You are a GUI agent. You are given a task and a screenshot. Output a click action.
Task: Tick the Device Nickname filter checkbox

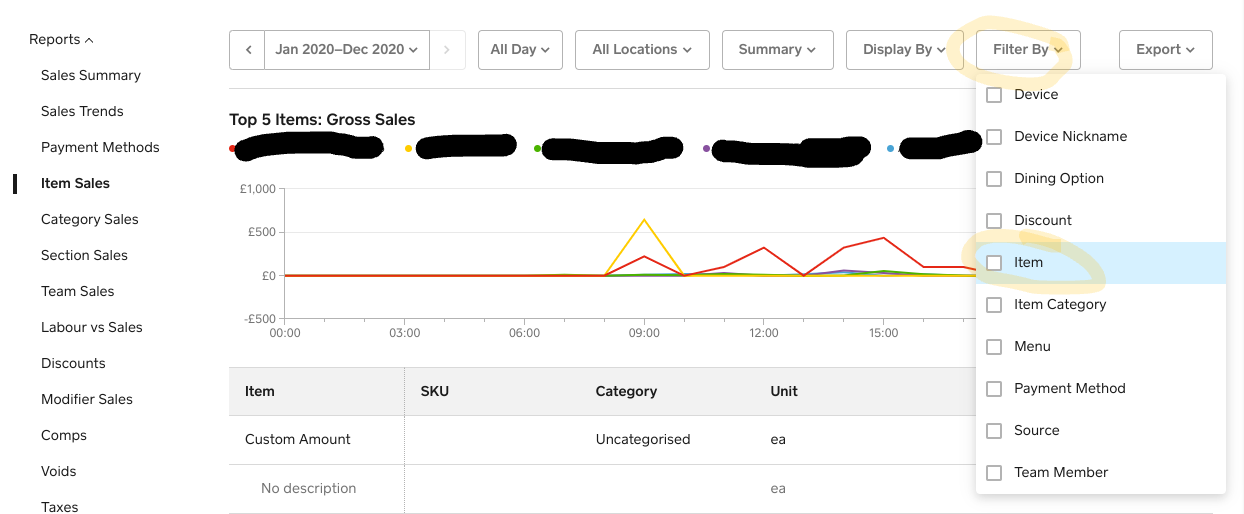coord(994,137)
